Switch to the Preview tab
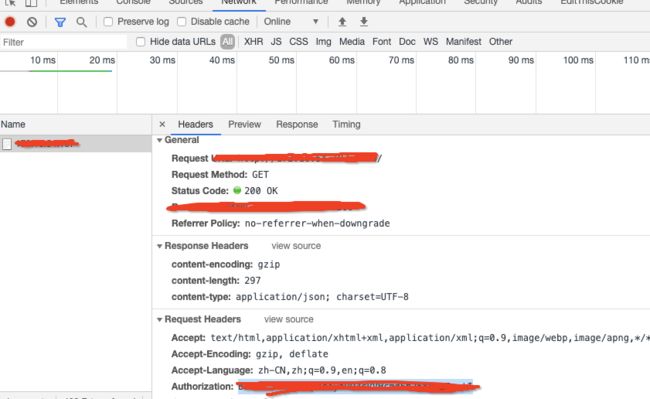The height and width of the screenshot is (399, 650). [244, 124]
